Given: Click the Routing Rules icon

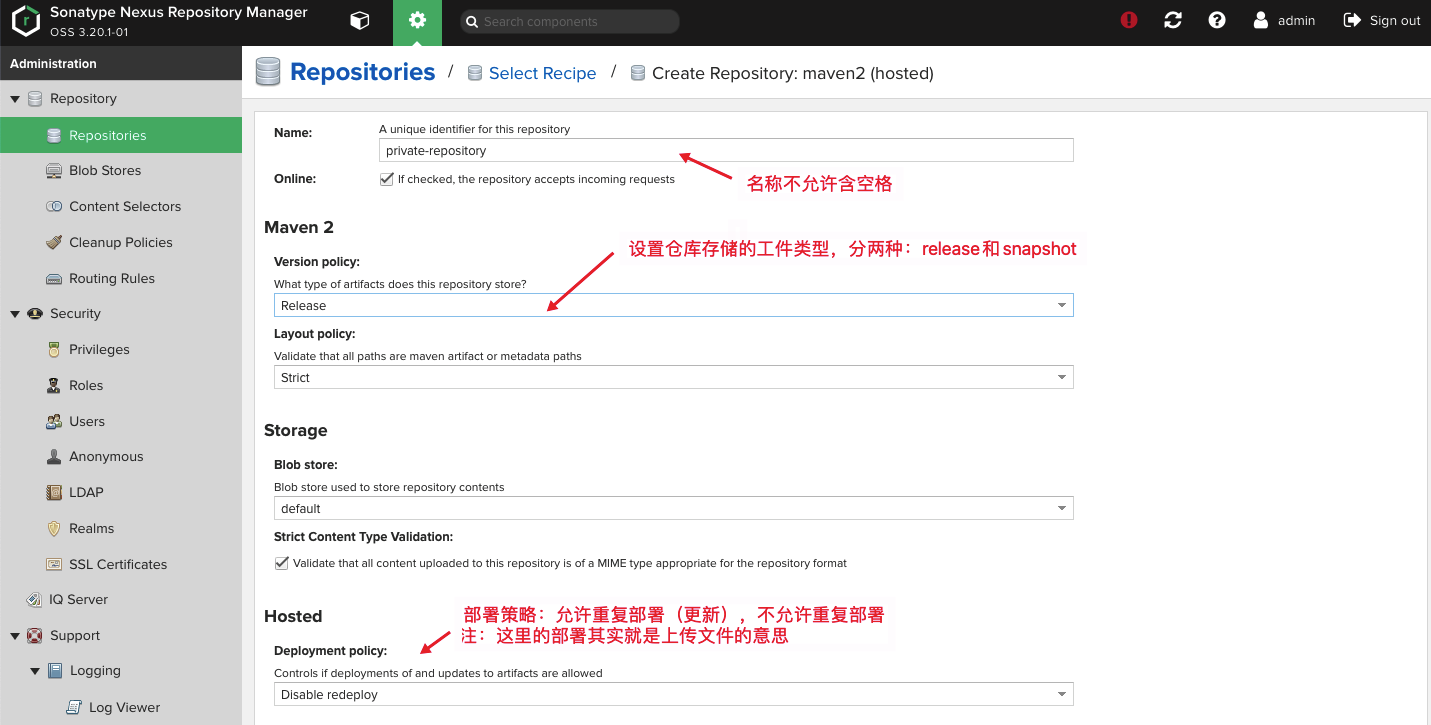Looking at the screenshot, I should 54,279.
